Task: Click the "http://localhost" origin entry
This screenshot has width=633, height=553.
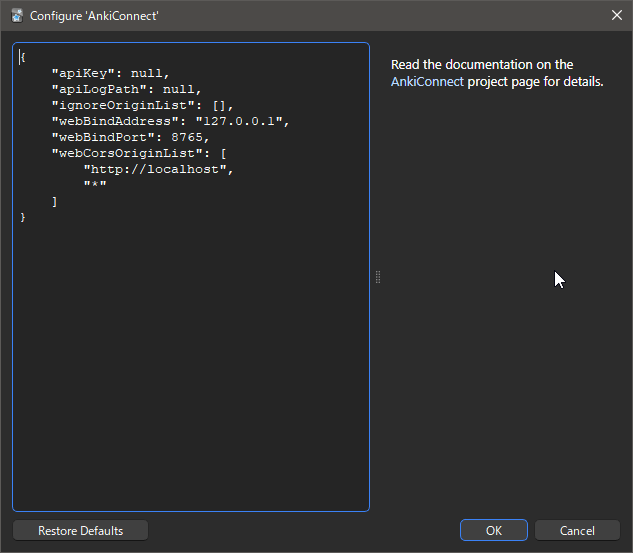Action: click(x=158, y=169)
